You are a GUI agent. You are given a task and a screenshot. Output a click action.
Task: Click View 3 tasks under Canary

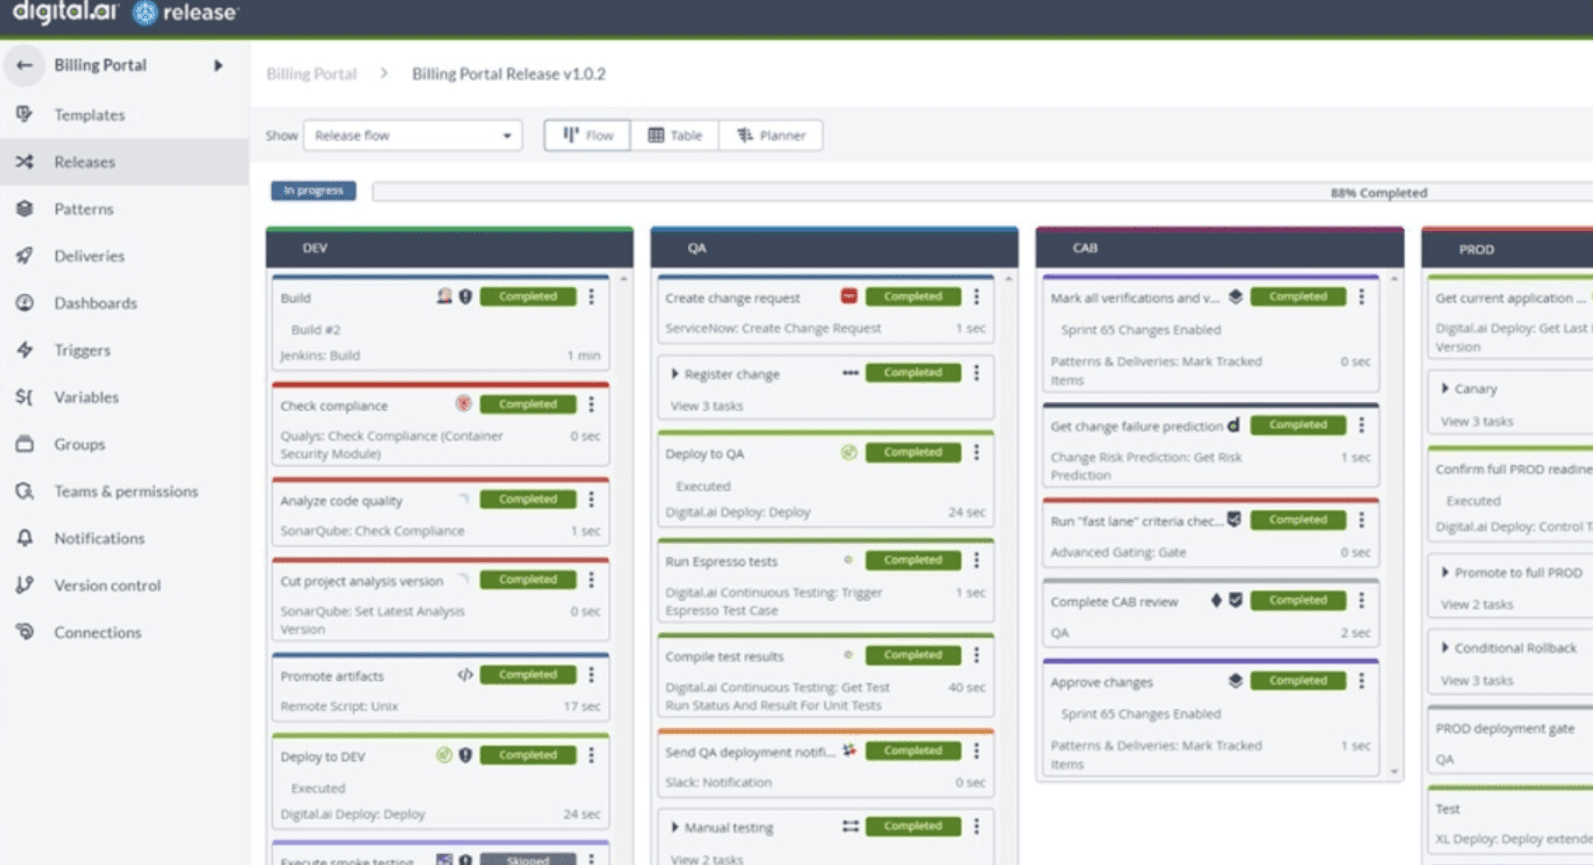tap(1477, 421)
